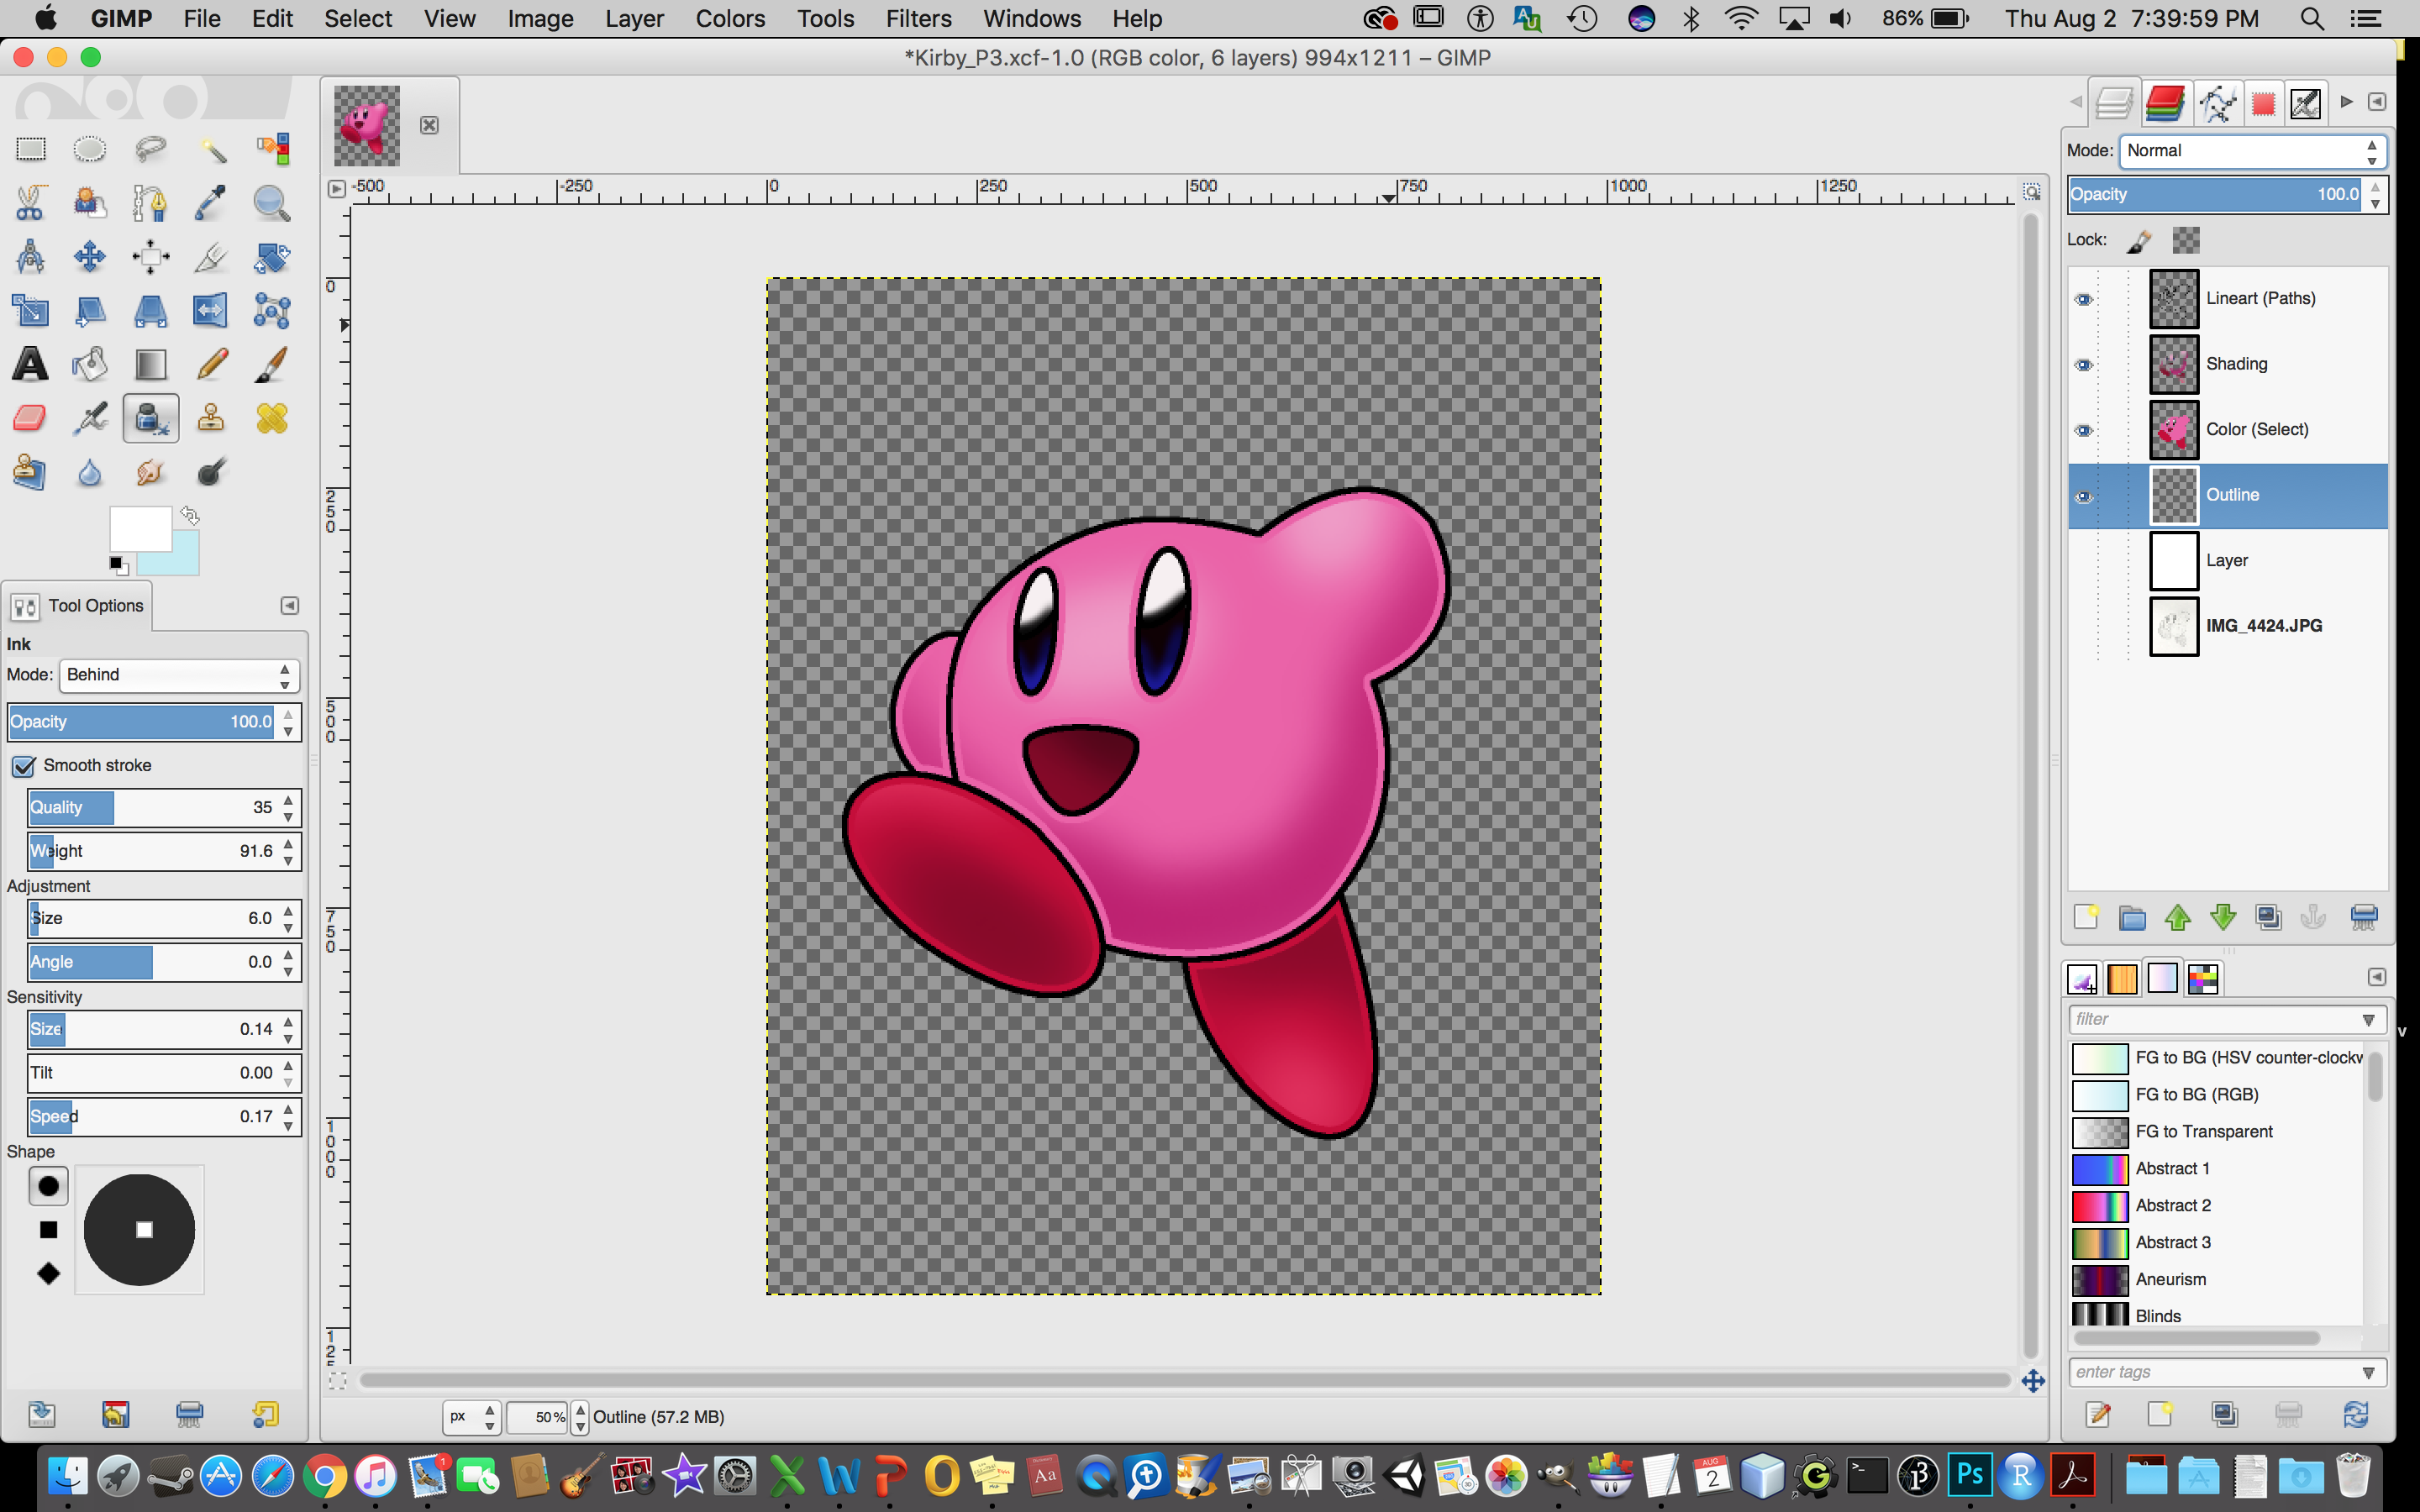Screen dimensions: 2420x1512
Task: Open the Windows menu
Action: [x=1032, y=19]
